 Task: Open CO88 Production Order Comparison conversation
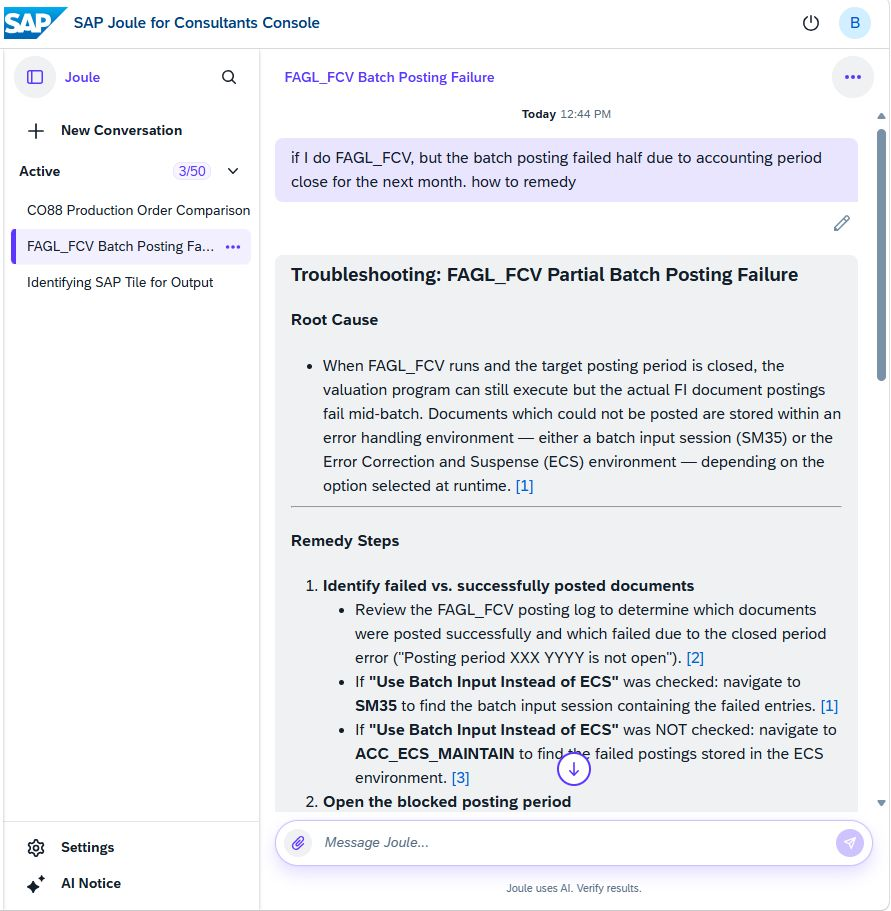click(138, 210)
